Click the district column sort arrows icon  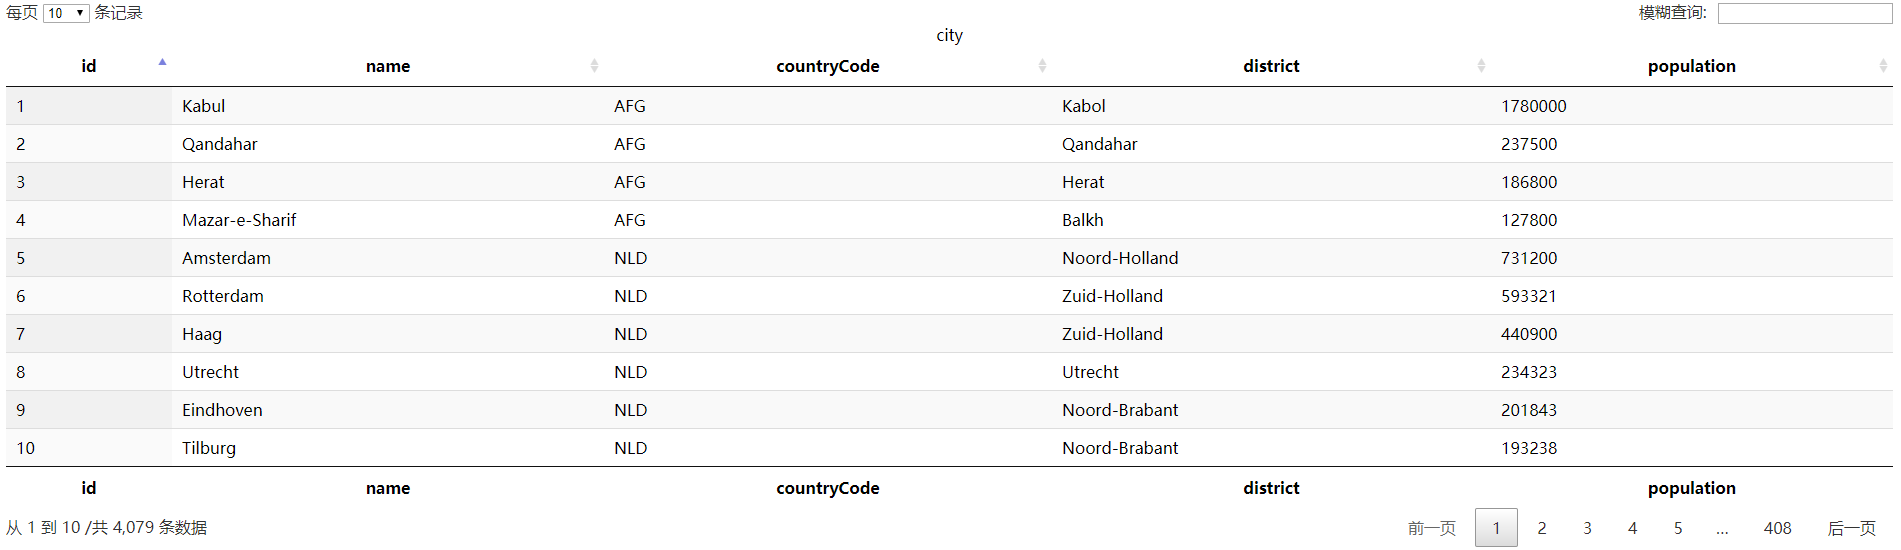point(1481,66)
